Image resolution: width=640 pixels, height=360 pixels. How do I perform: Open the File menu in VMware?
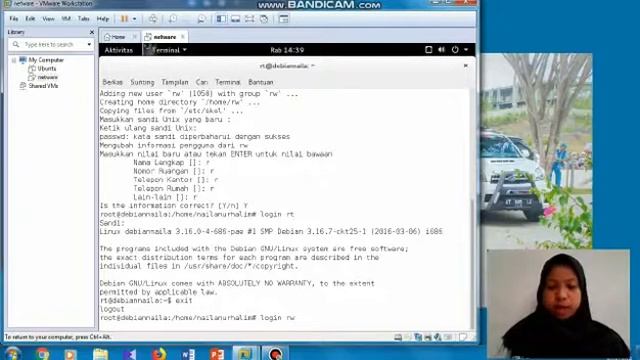[13, 19]
